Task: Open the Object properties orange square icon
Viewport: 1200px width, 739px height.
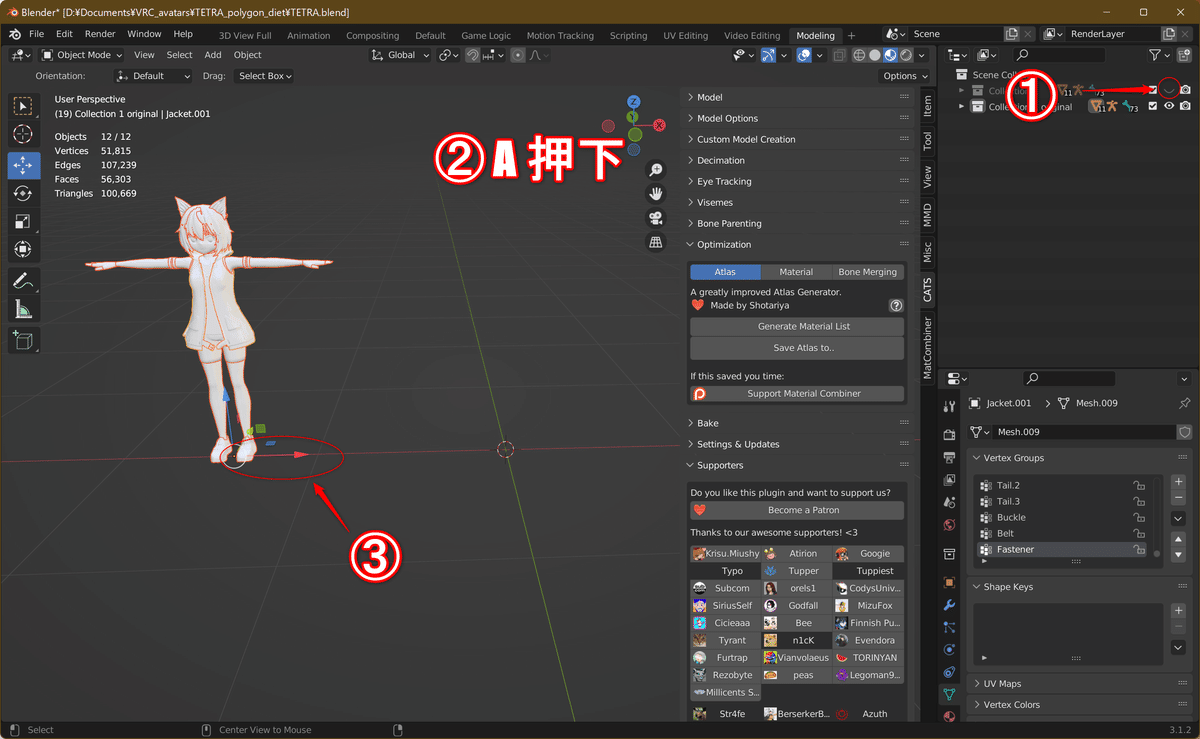Action: (949, 582)
